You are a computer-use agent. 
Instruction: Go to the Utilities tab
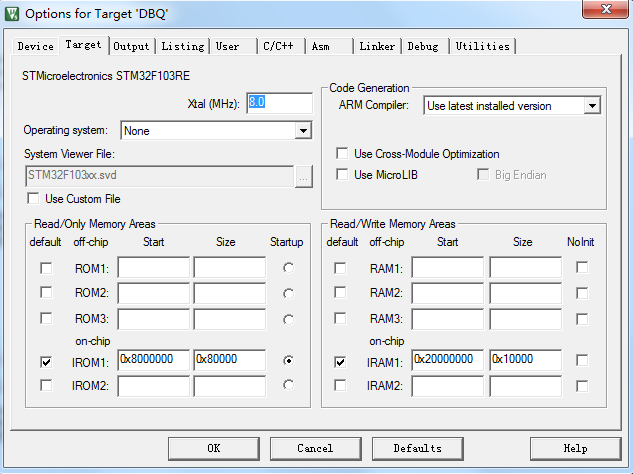pyautogui.click(x=482, y=46)
